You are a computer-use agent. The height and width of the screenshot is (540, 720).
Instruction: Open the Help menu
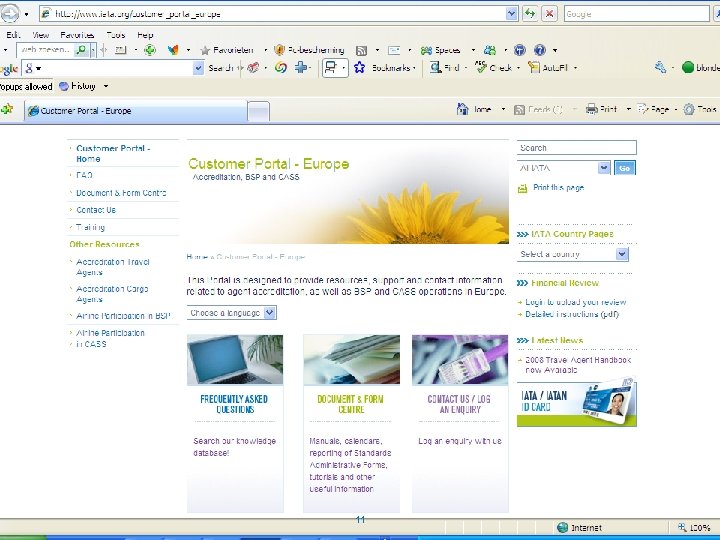click(x=145, y=35)
